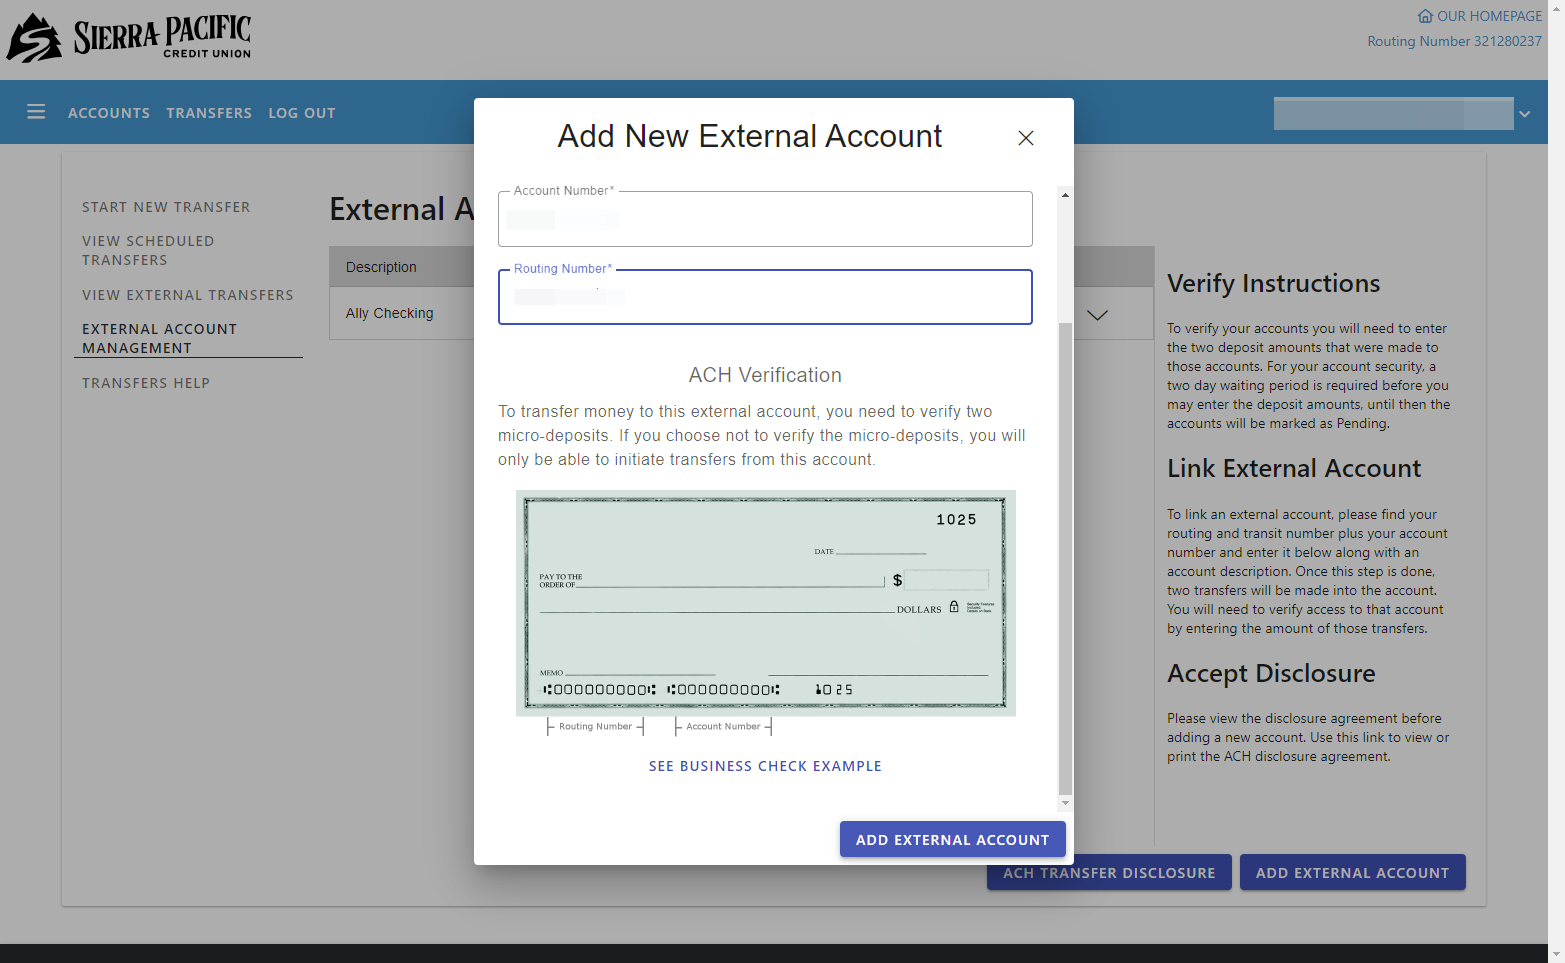The width and height of the screenshot is (1565, 963).
Task: Click the Description column header
Action: click(381, 267)
